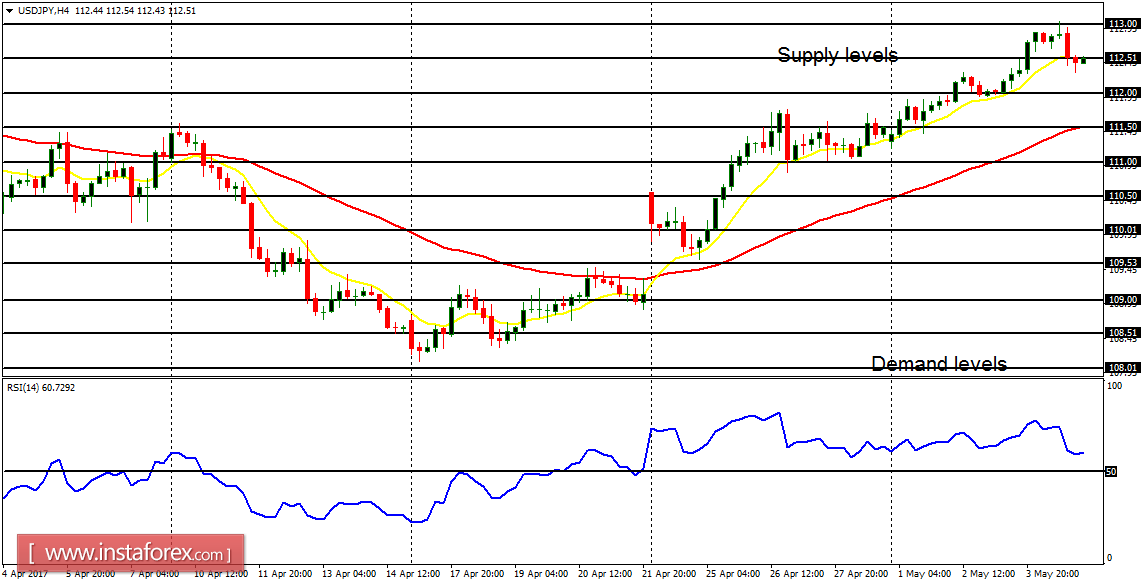Image resolution: width=1143 pixels, height=585 pixels.
Task: Click the OHLC values 112.44 112.54 112.43 112.51
Action: pos(135,11)
